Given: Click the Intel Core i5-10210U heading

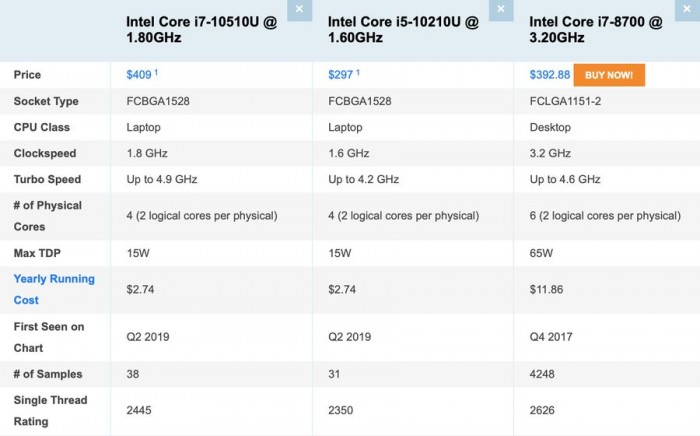Looking at the screenshot, I should pos(403,29).
